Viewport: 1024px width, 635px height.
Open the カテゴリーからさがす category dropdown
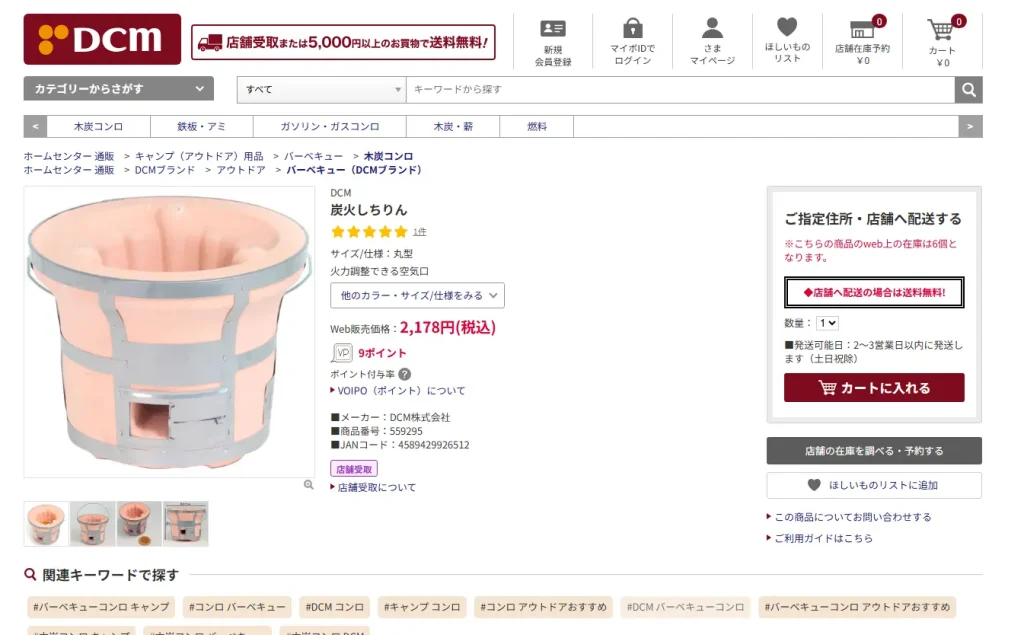click(118, 89)
